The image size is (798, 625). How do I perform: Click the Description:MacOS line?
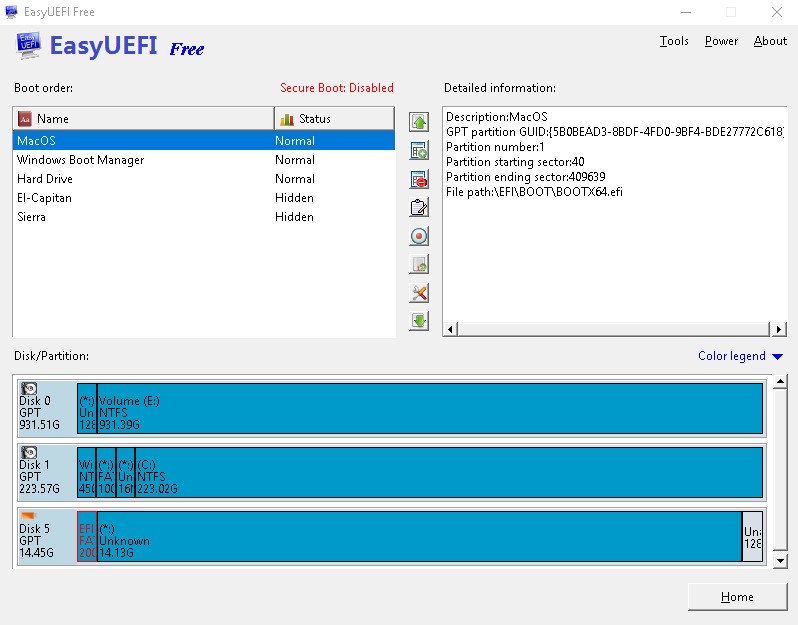[496, 117]
